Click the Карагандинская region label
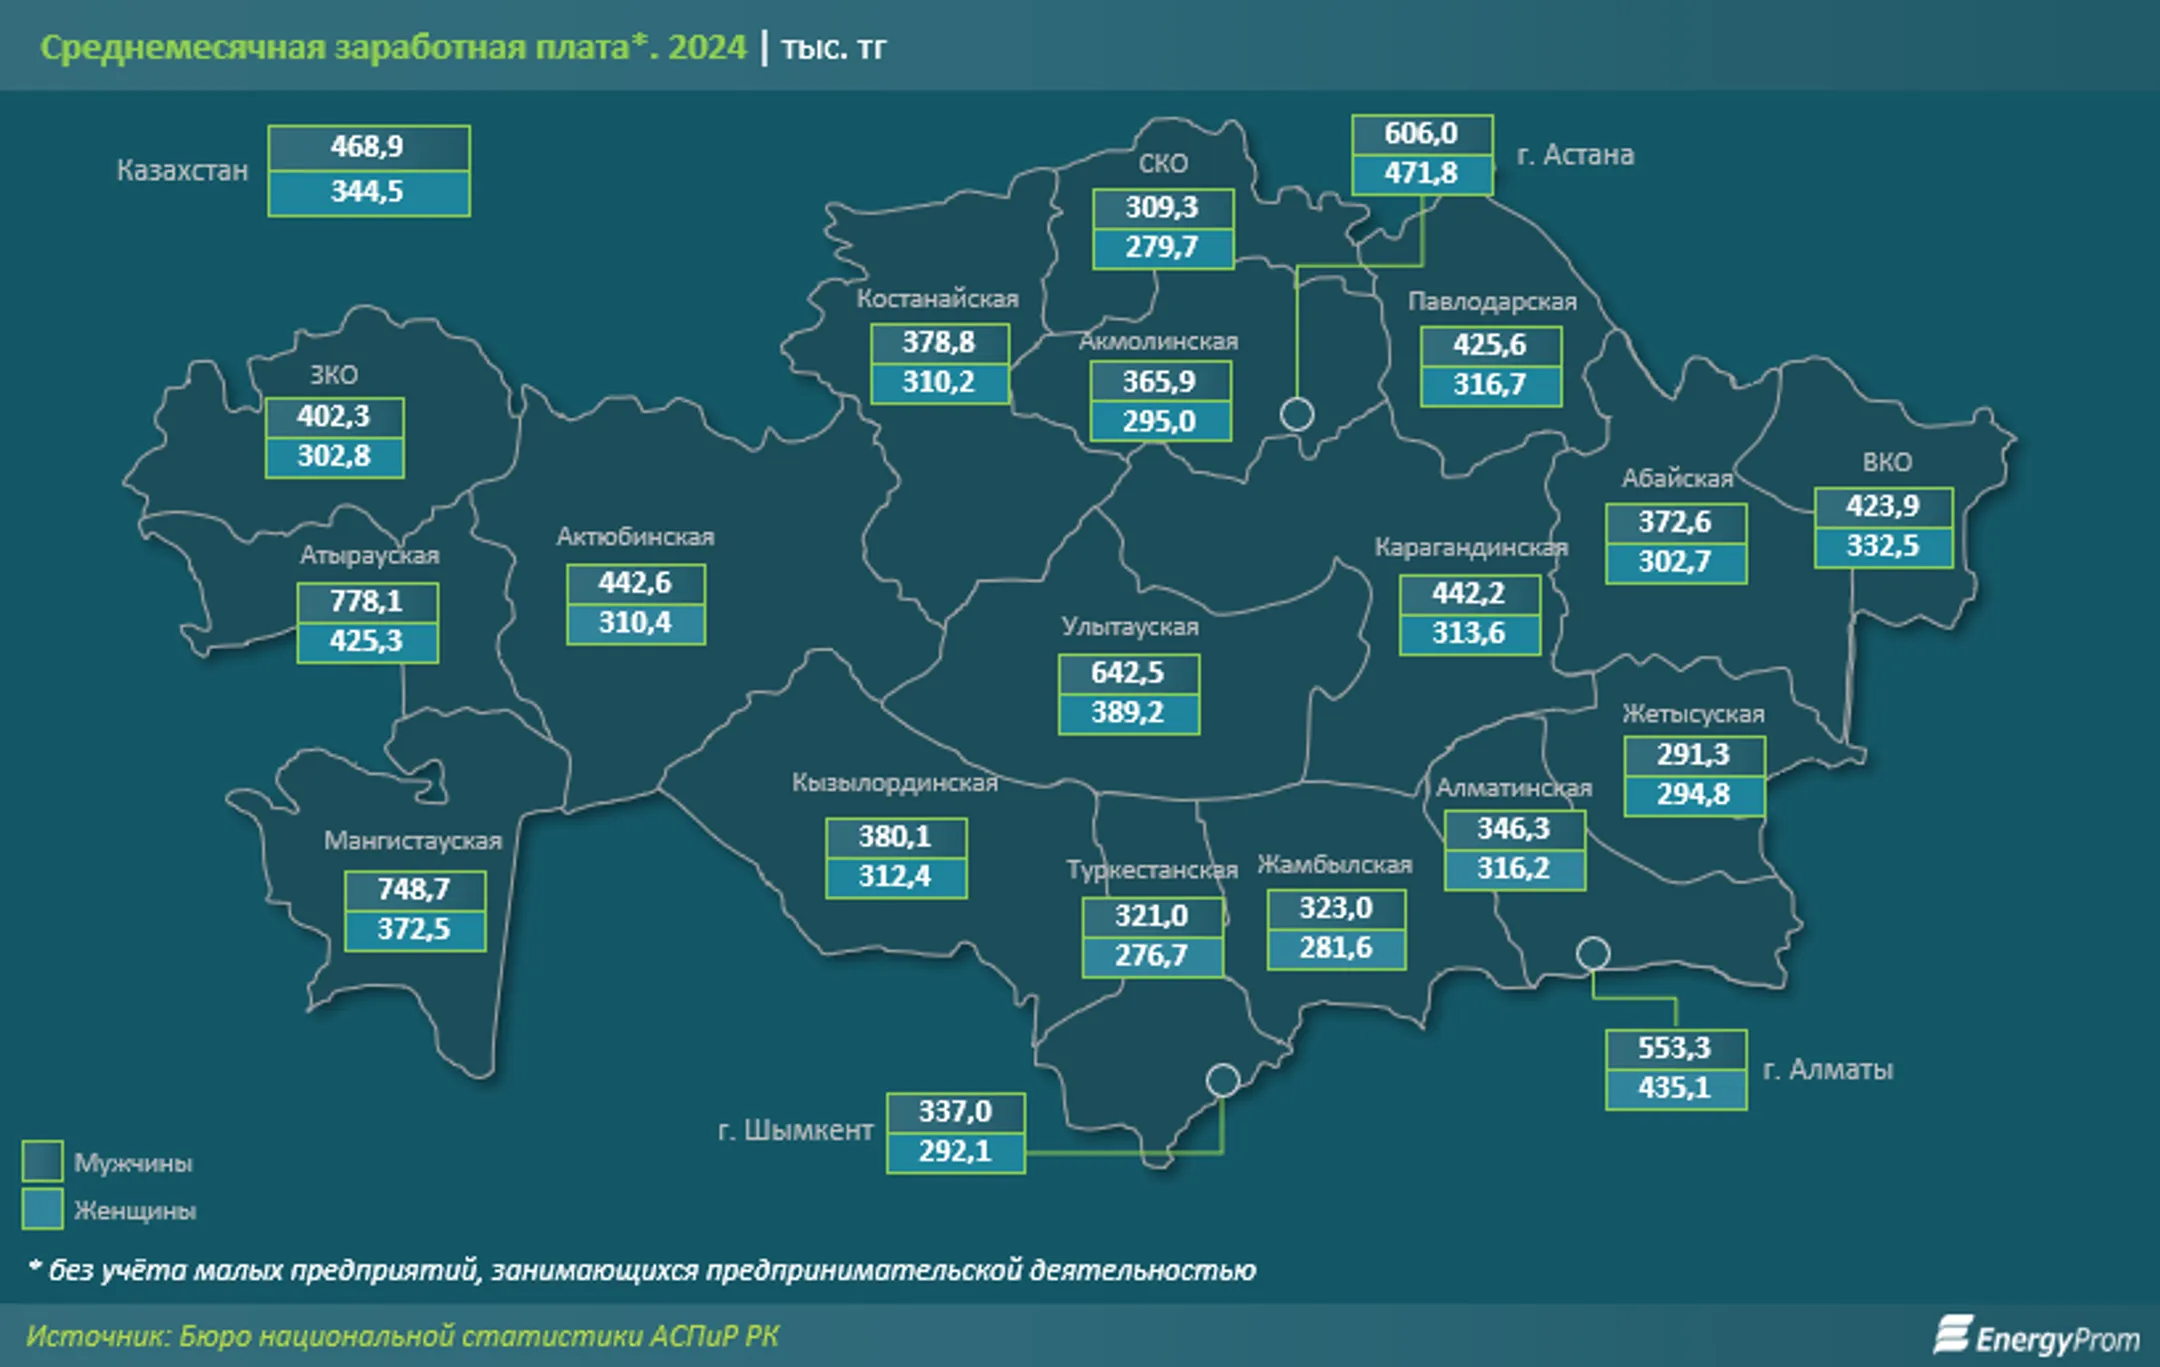Image resolution: width=2160 pixels, height=1367 pixels. pos(1470,548)
